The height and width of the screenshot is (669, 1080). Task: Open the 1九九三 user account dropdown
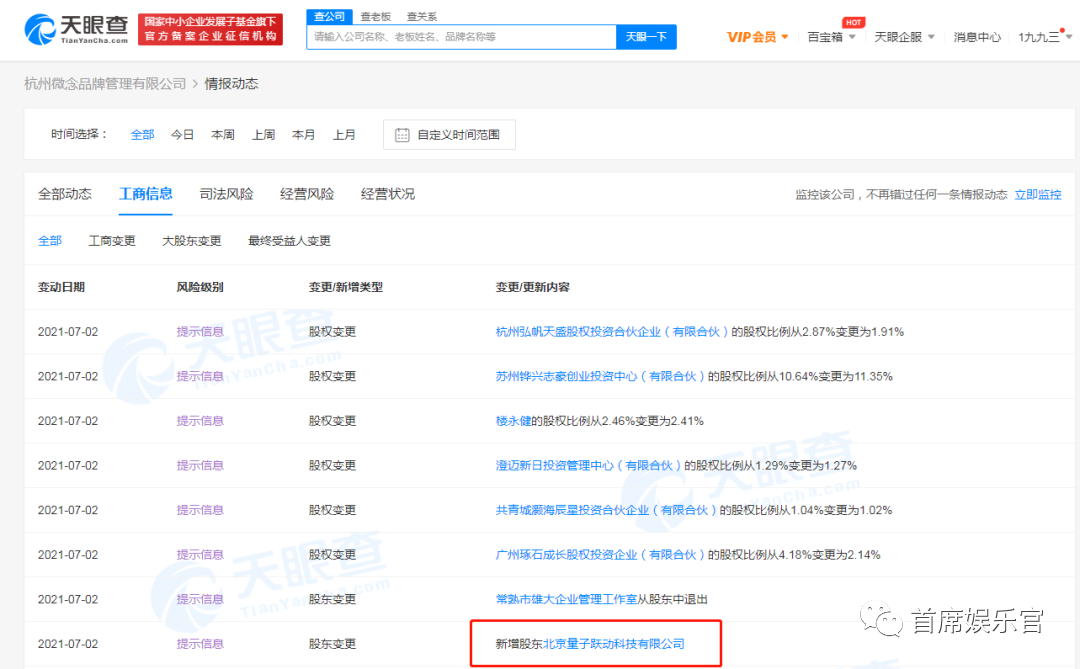click(1045, 37)
